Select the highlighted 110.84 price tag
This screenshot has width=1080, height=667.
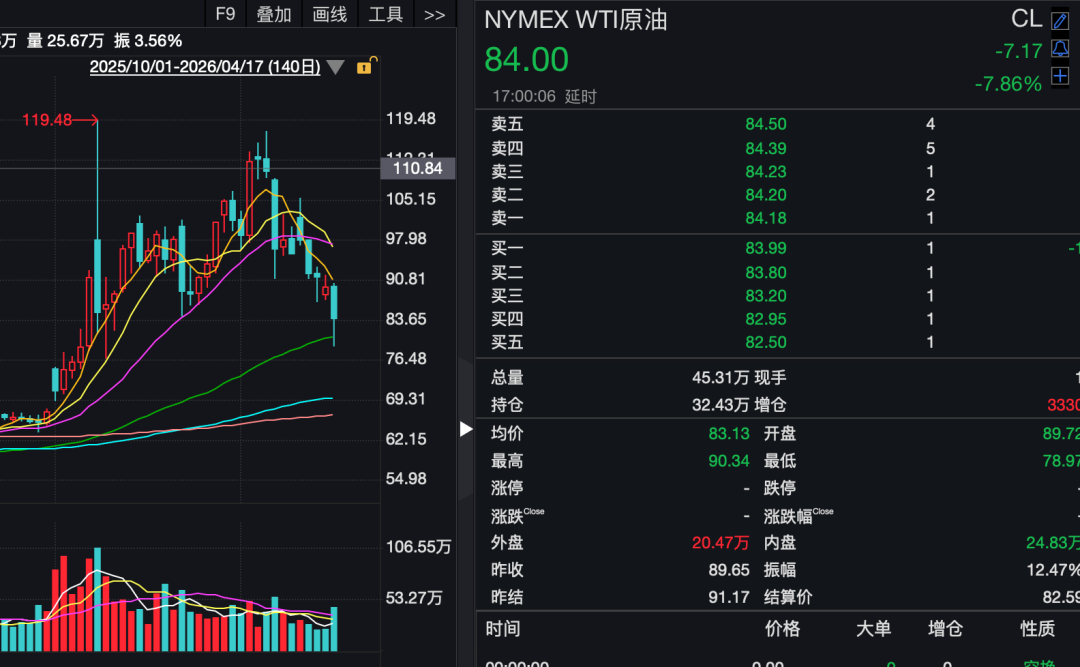click(x=417, y=168)
